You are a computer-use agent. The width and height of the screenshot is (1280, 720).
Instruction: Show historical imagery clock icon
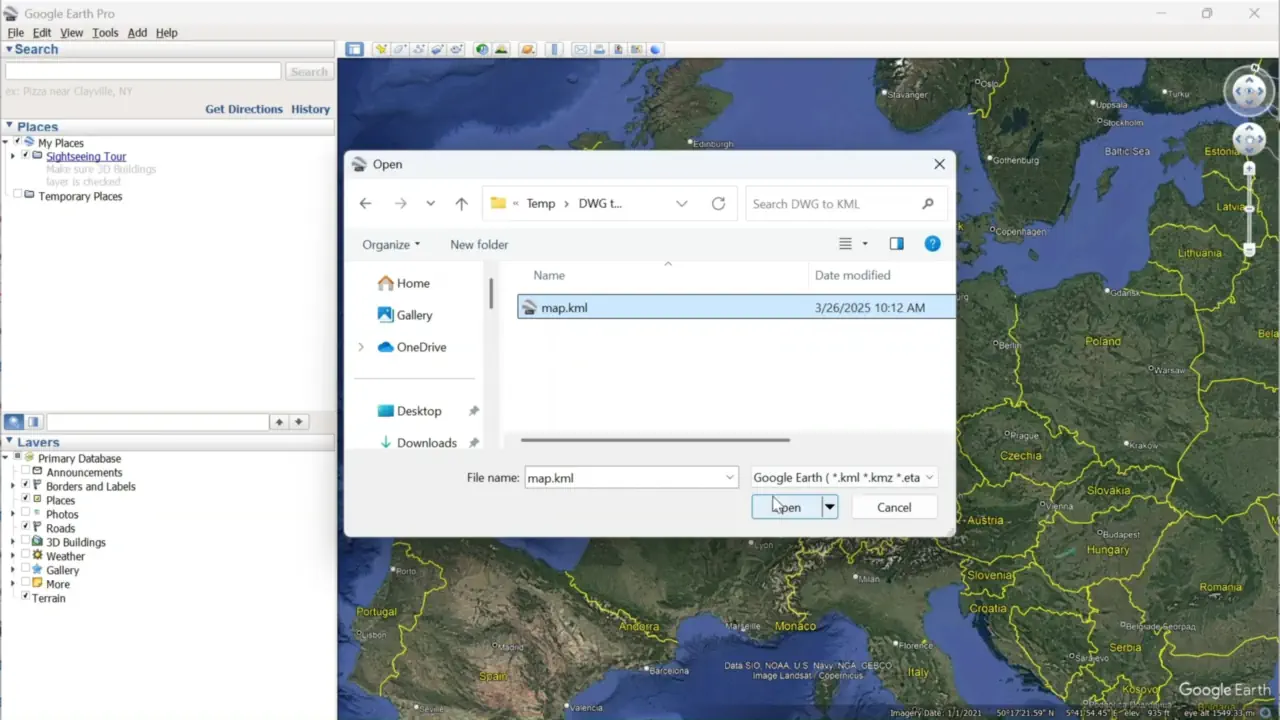[x=482, y=49]
